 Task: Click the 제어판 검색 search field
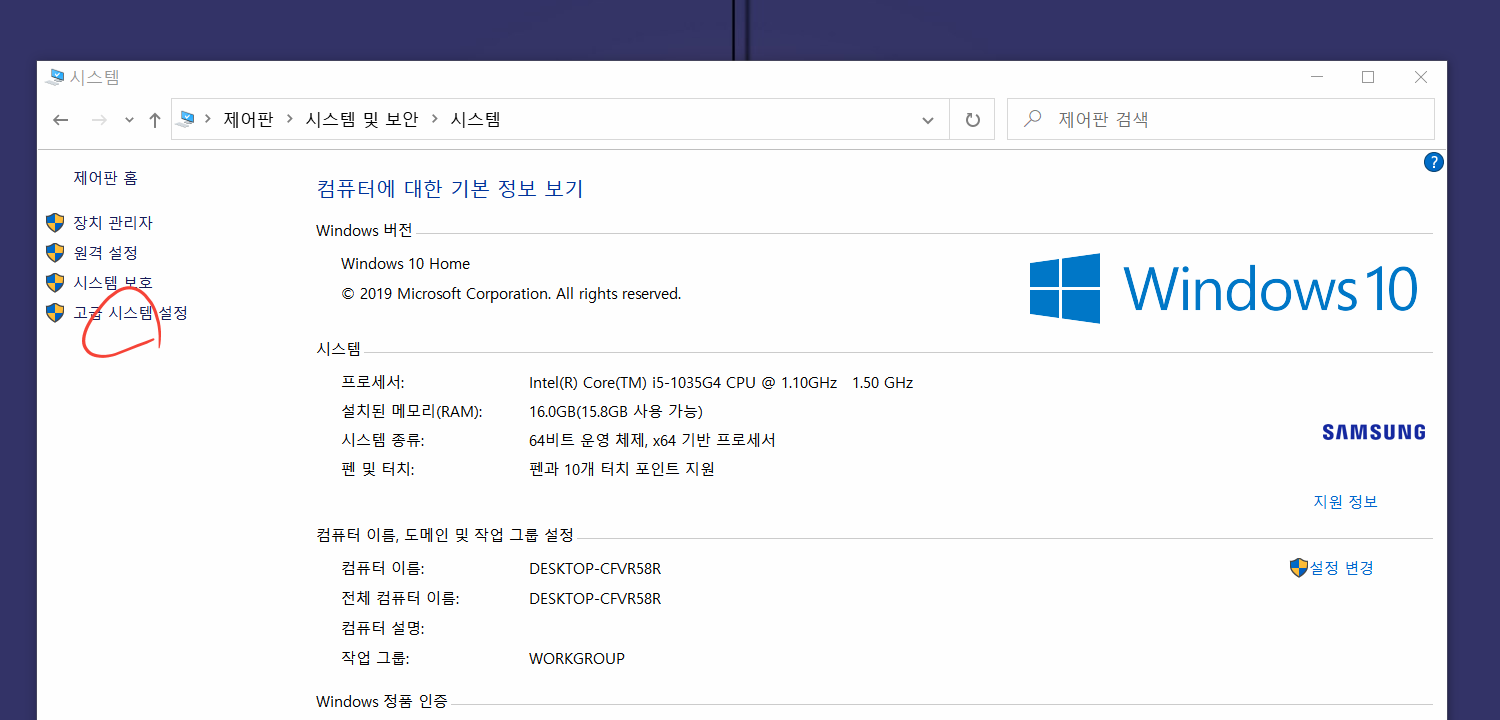(1220, 120)
